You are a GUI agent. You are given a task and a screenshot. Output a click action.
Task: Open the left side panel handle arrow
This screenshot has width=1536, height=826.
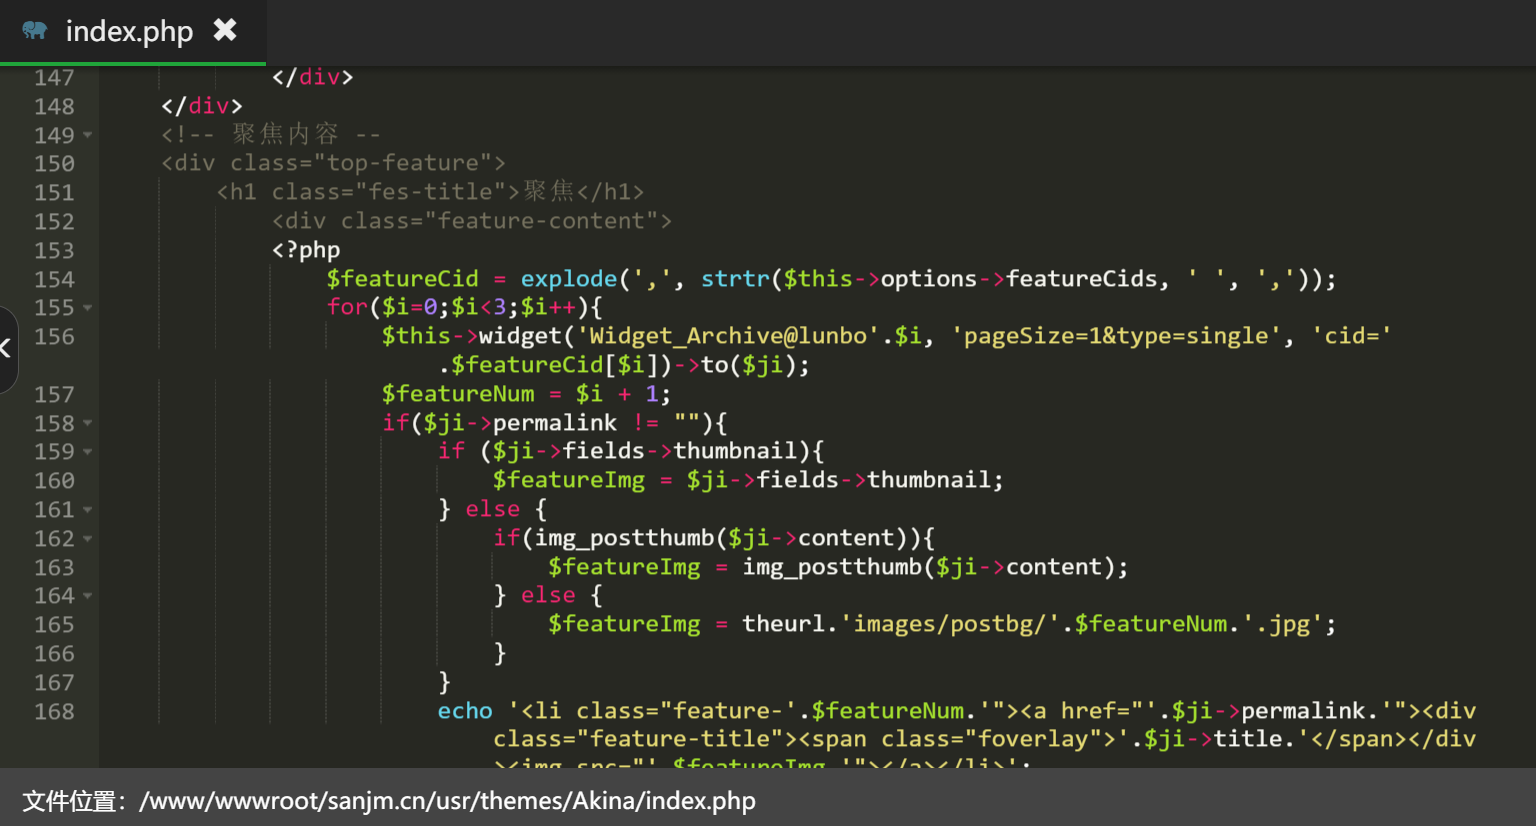[x=6, y=349]
